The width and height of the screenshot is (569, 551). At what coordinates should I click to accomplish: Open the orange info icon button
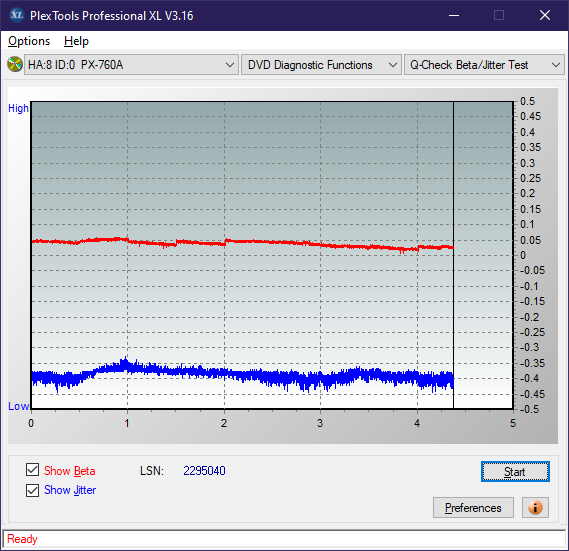point(535,507)
